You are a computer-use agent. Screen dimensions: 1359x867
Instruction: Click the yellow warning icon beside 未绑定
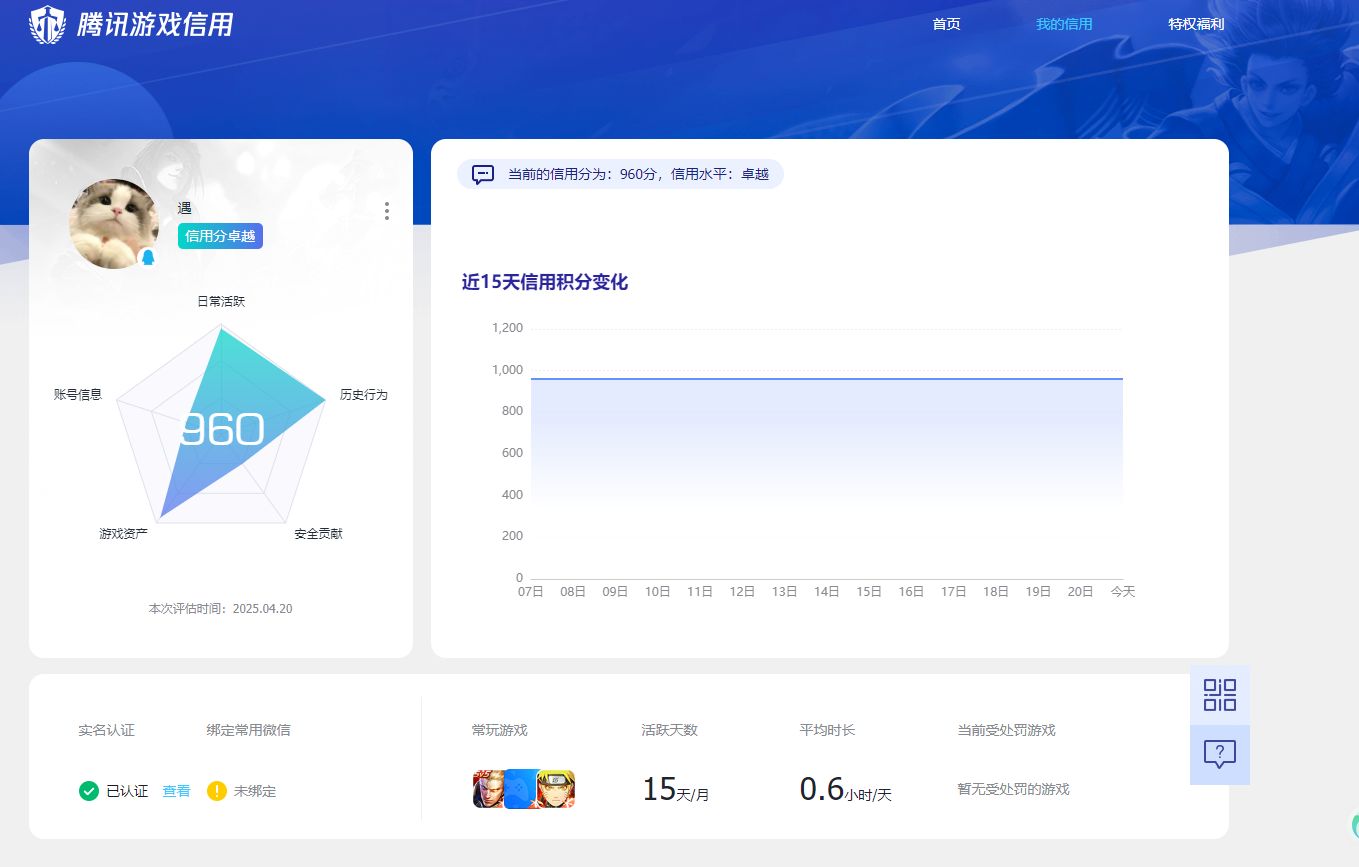point(217,791)
